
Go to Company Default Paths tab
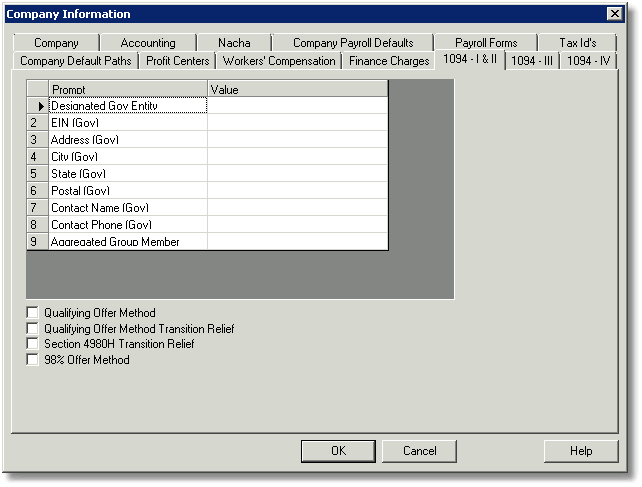pyautogui.click(x=76, y=61)
